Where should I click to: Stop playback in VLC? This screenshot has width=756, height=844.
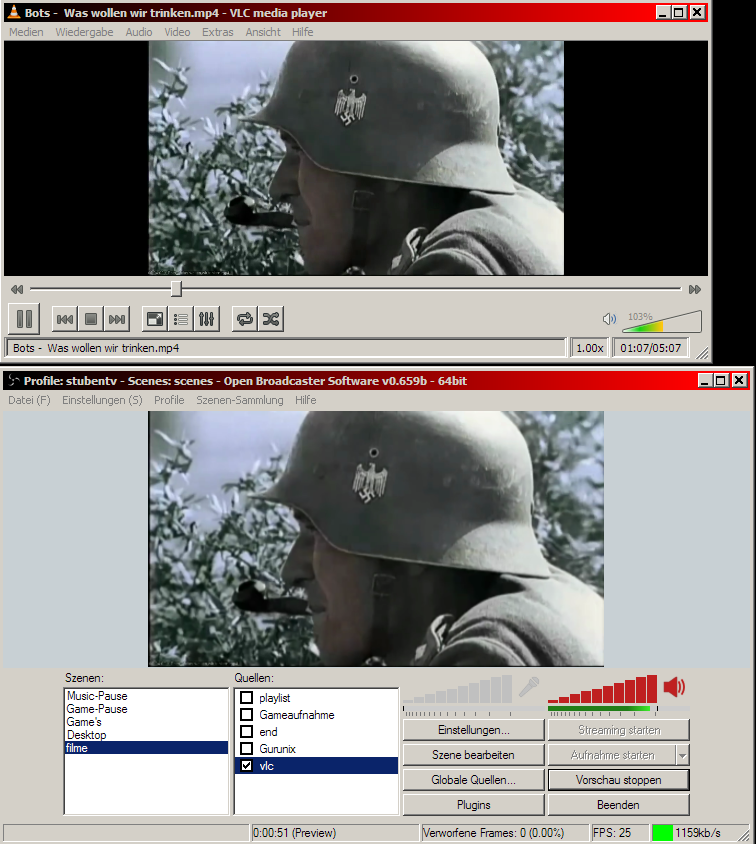coord(91,319)
